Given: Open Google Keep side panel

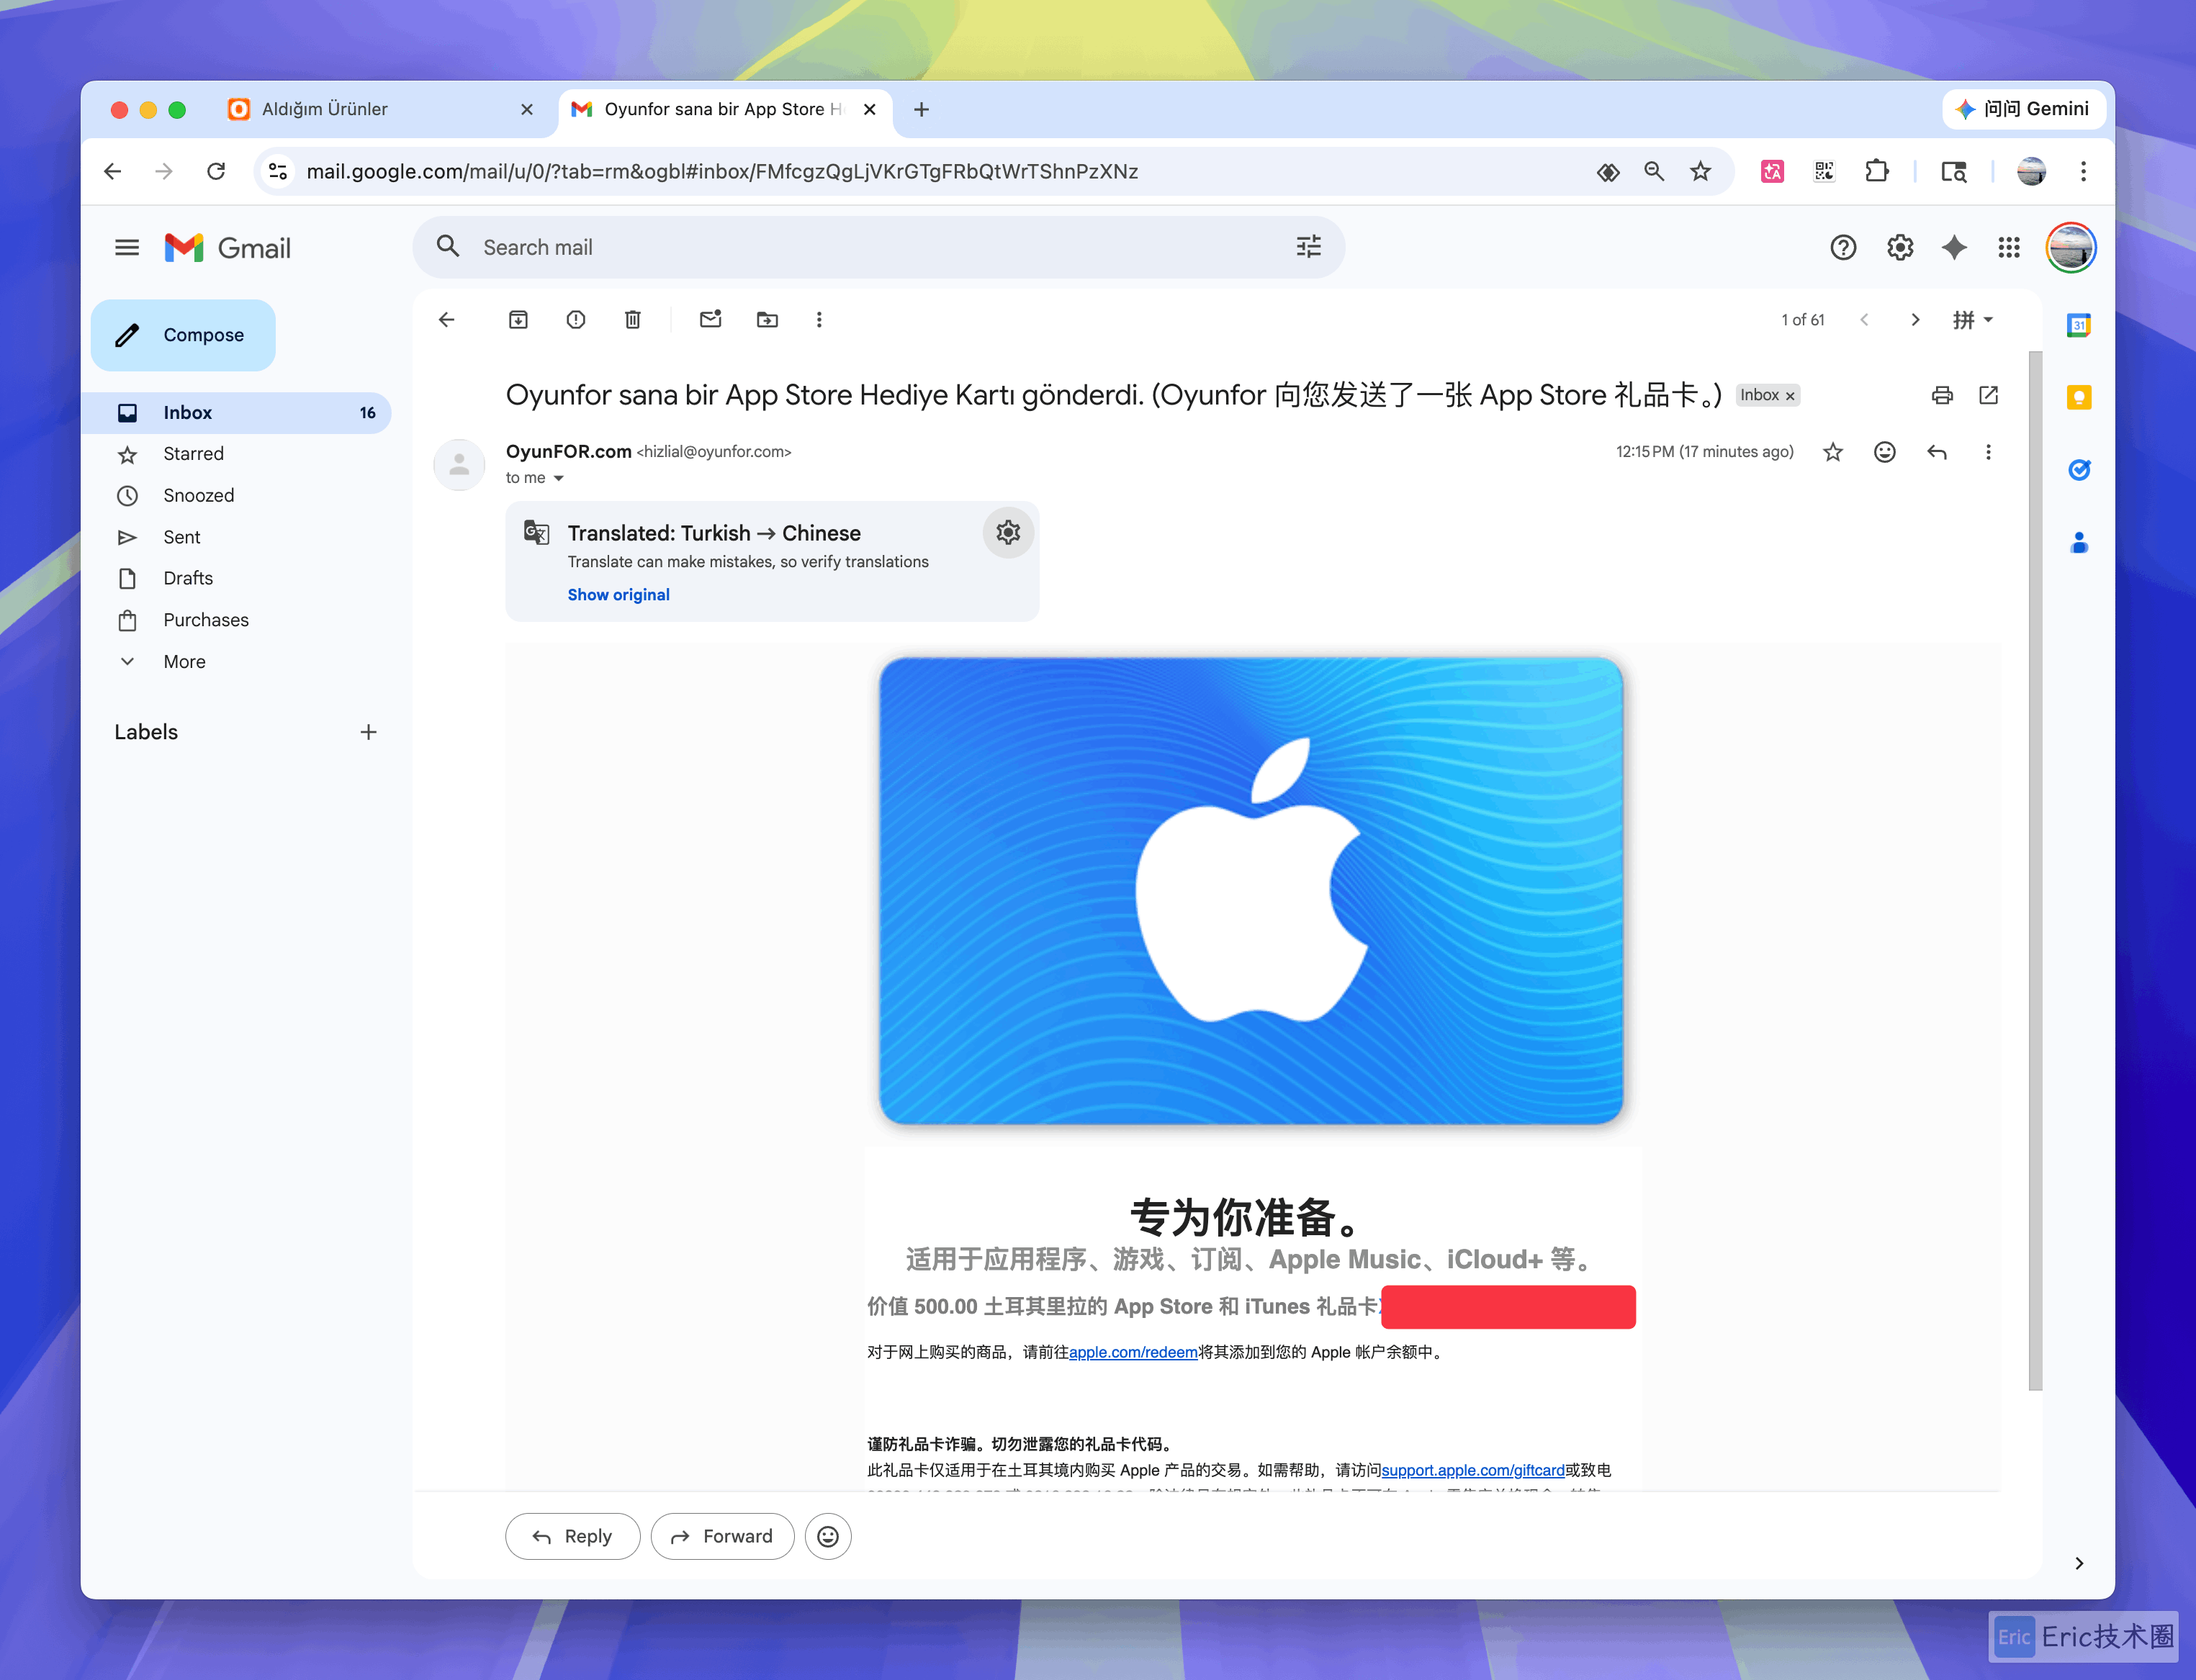Looking at the screenshot, I should coord(2079,398).
